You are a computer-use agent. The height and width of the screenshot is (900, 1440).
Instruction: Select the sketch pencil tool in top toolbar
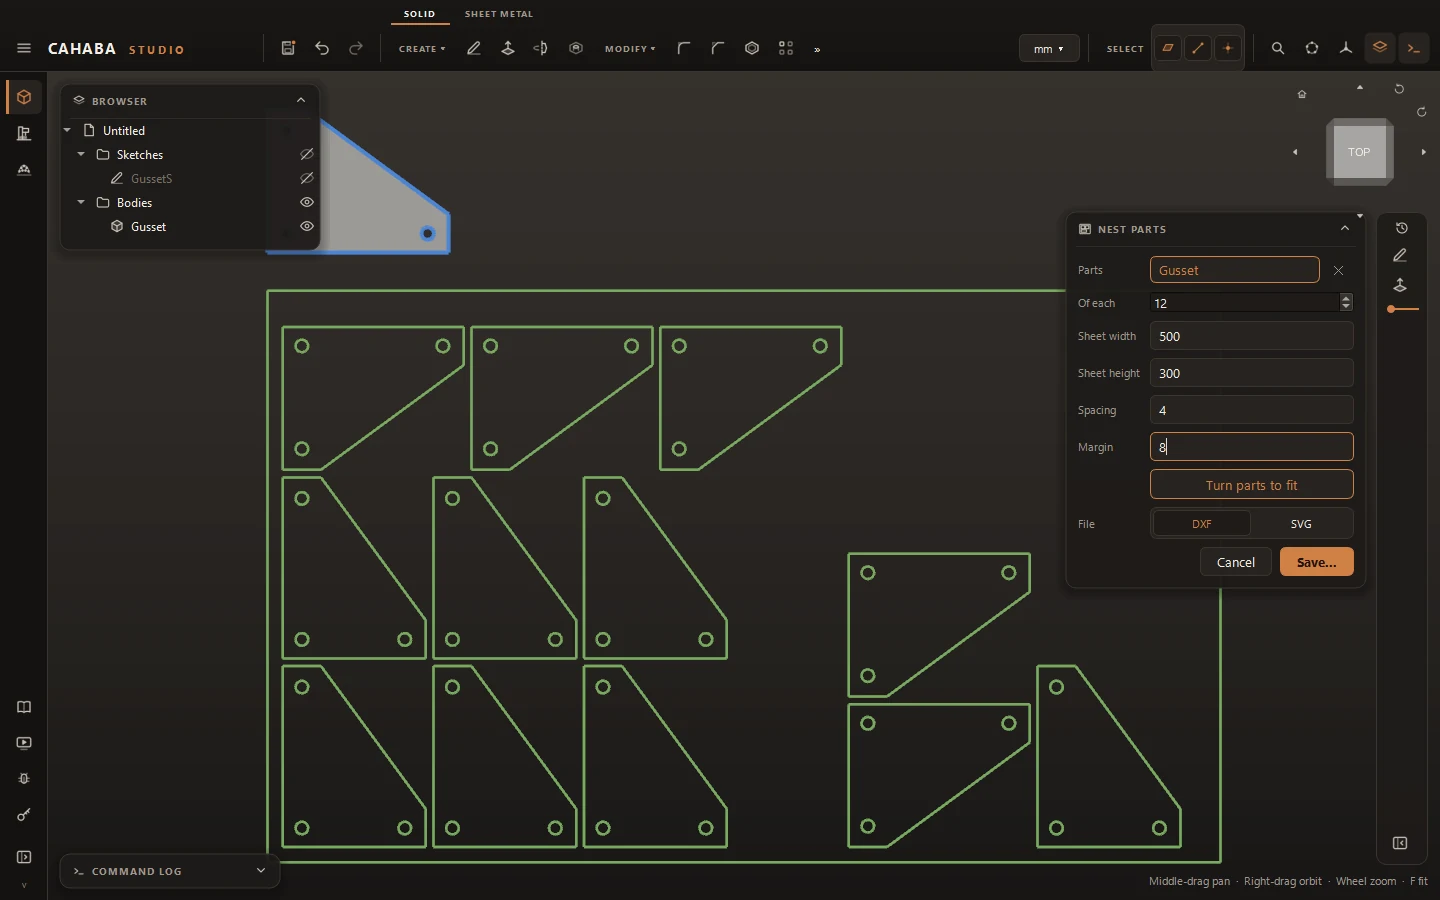point(474,48)
